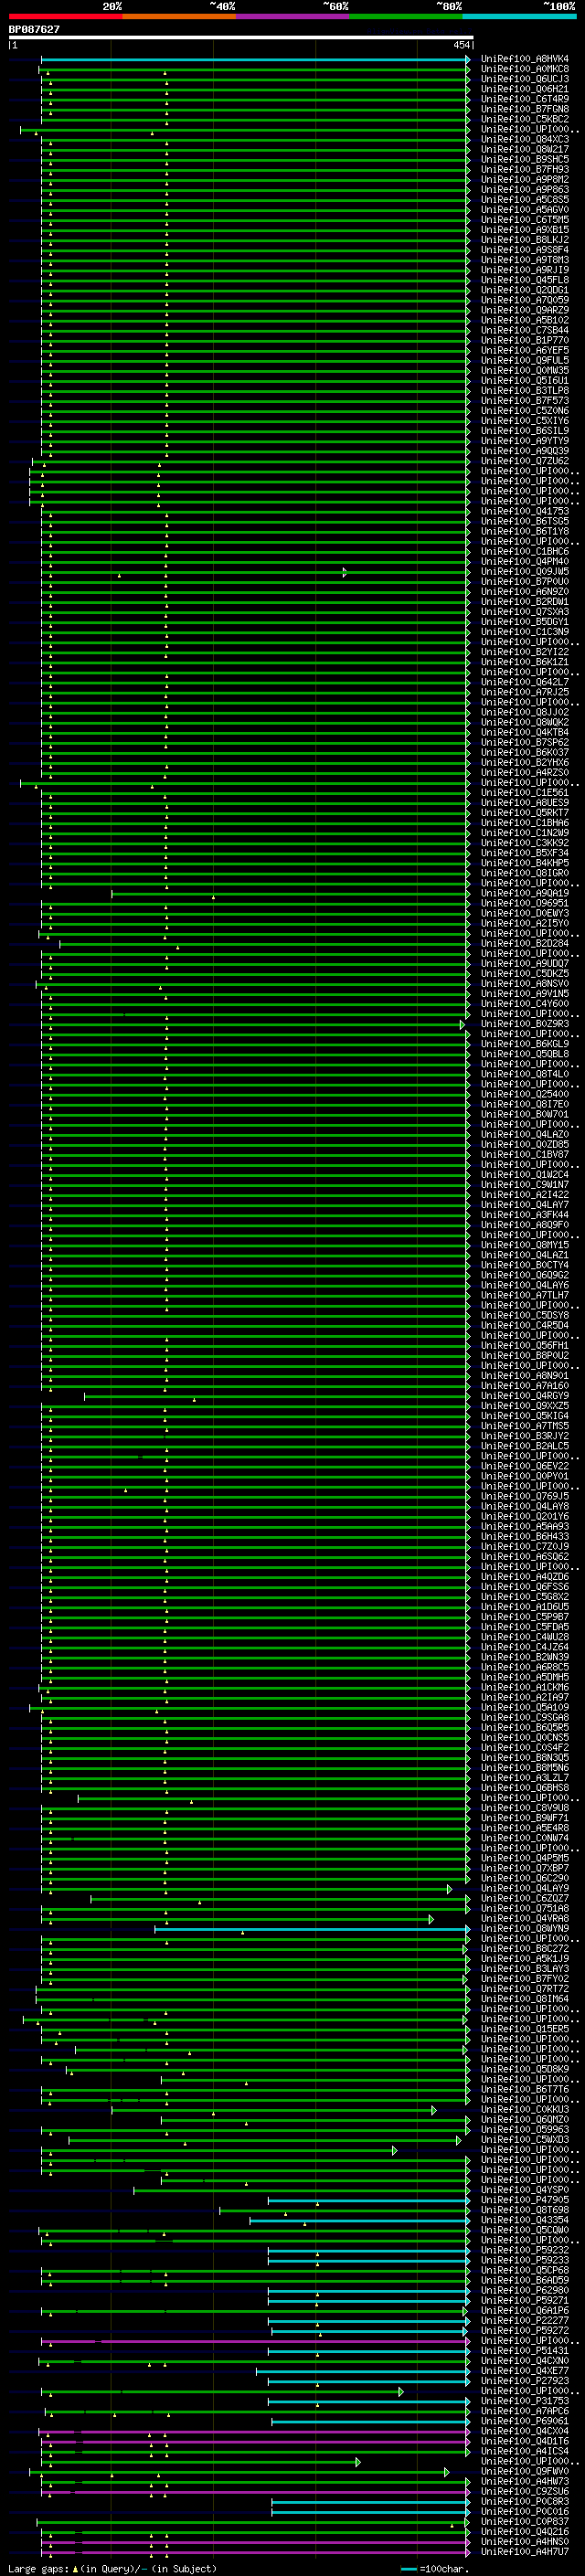Image resolution: width=585 pixels, height=2576 pixels.
Task: Select hit UniRef100_Q9FWV0
Action: tap(524, 2471)
